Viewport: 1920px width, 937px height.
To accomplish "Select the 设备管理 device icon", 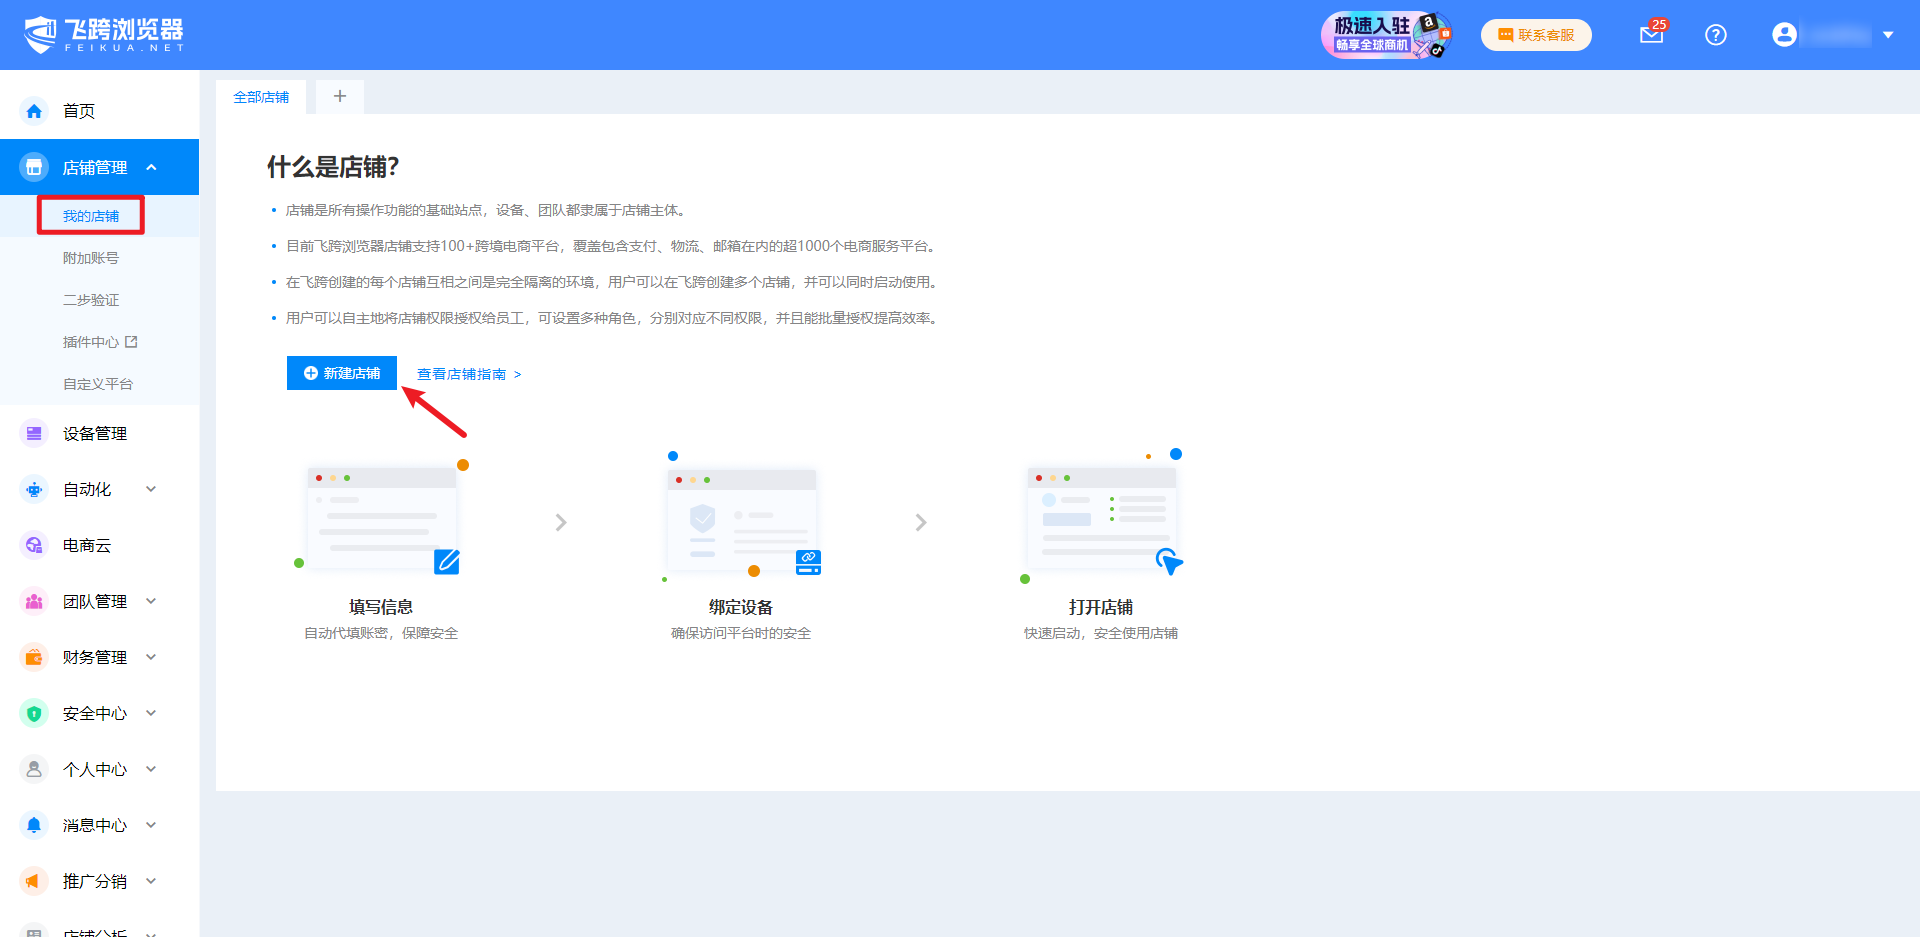I will coord(34,433).
